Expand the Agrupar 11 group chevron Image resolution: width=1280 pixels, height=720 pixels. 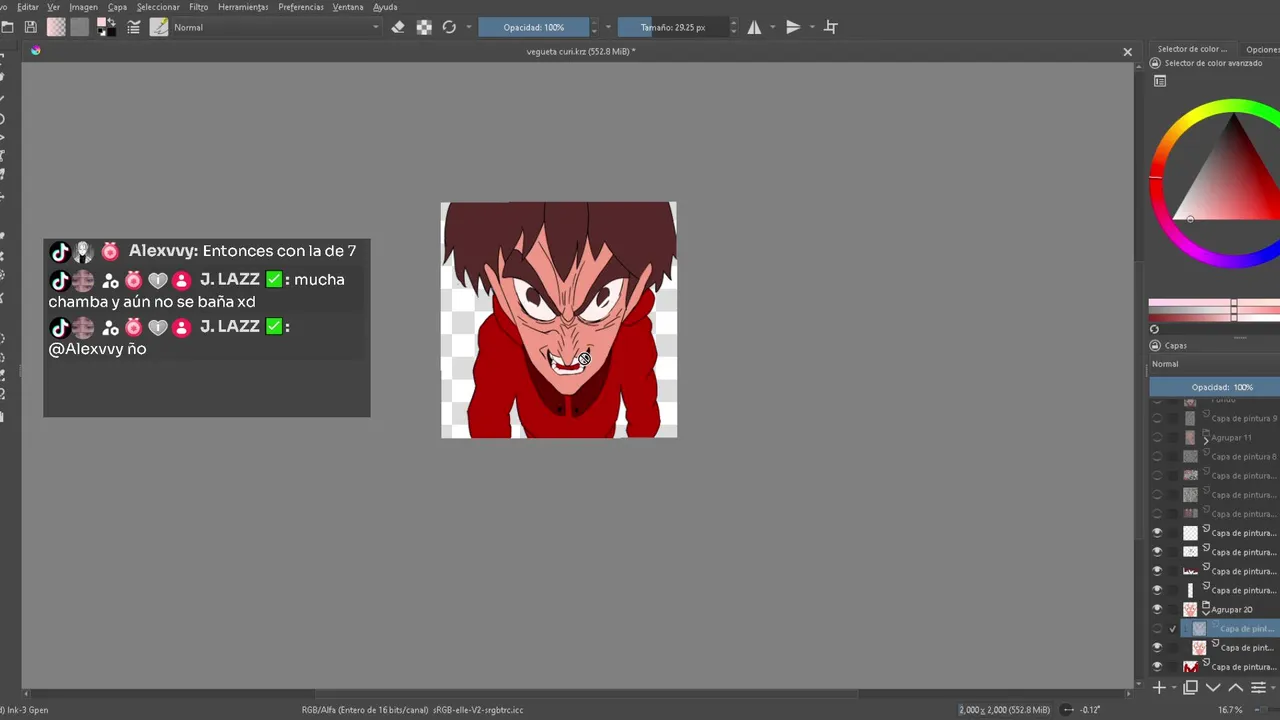tap(1206, 439)
